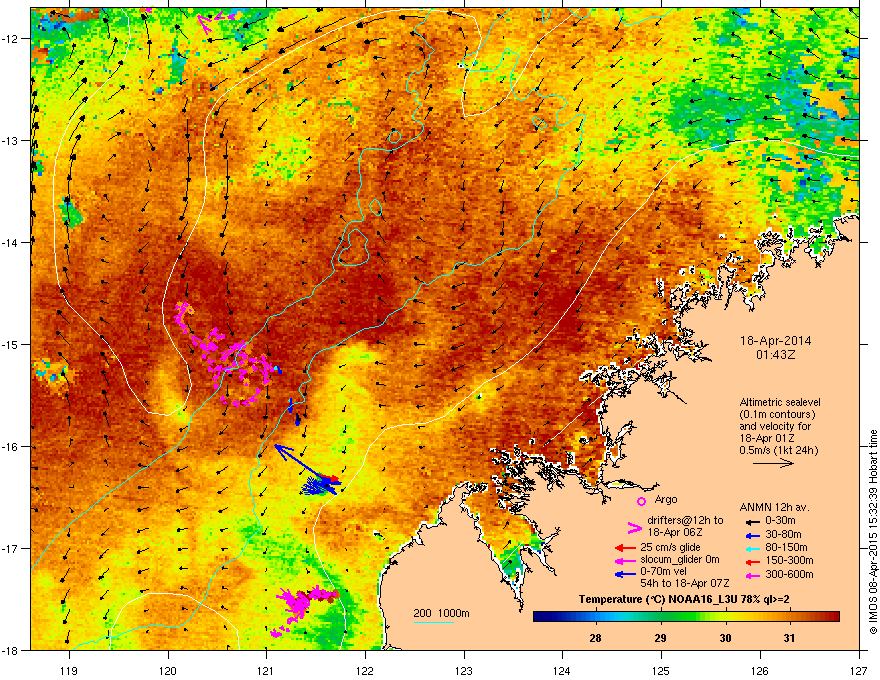Click the magenta slocum_glider 0m legend arrow
The height and width of the screenshot is (680, 880).
tap(625, 560)
